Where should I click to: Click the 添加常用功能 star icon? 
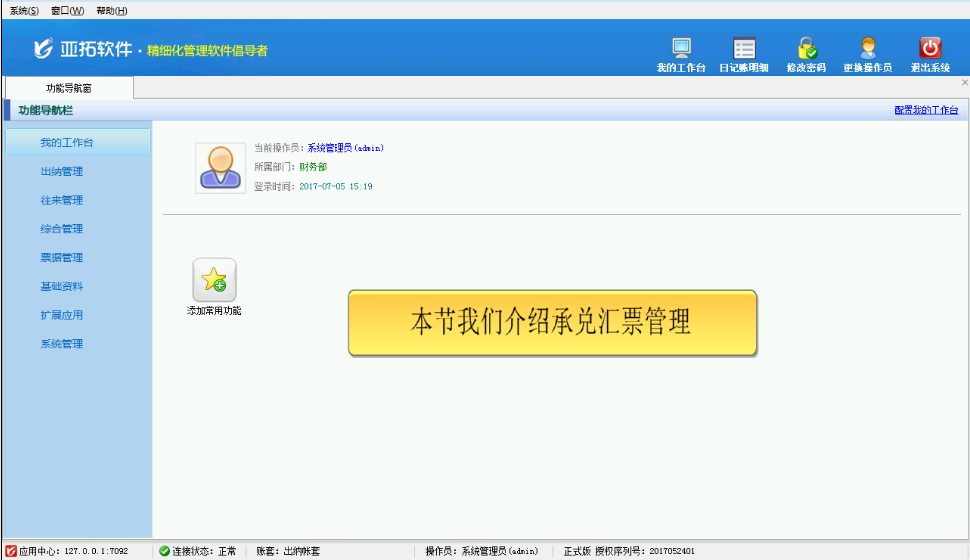214,280
